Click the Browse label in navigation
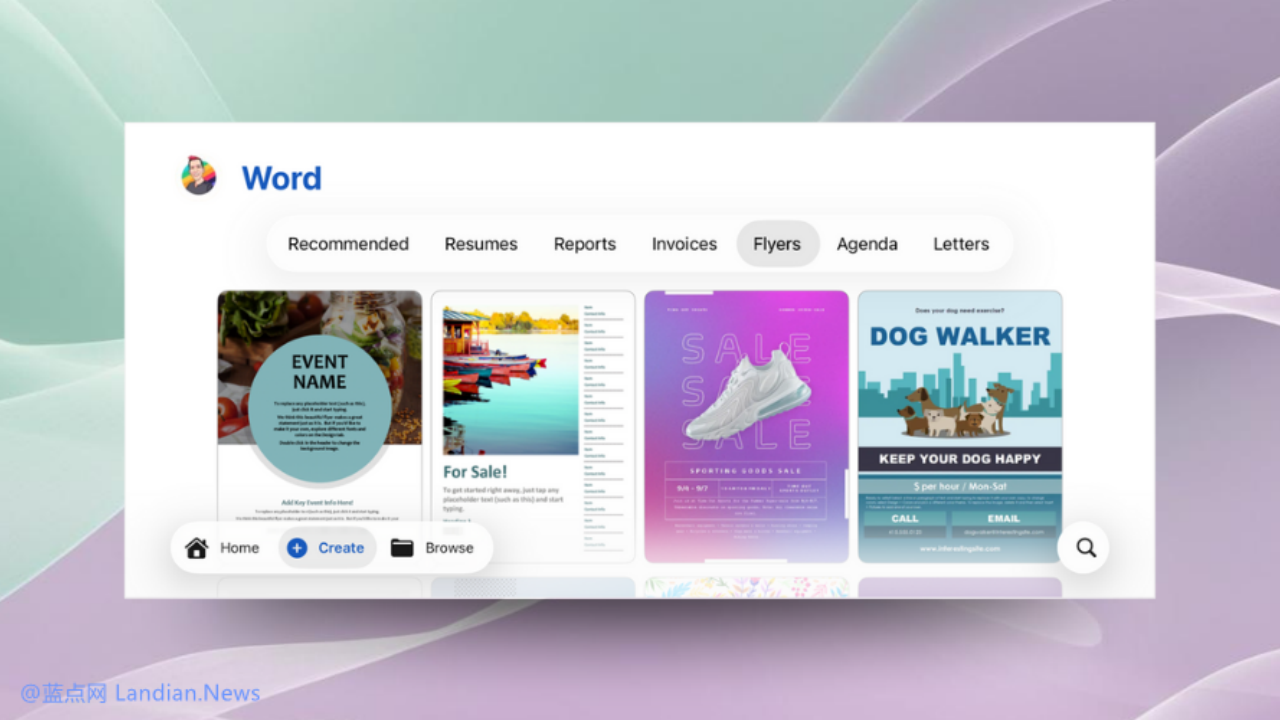Viewport: 1280px width, 720px height. [x=449, y=548]
